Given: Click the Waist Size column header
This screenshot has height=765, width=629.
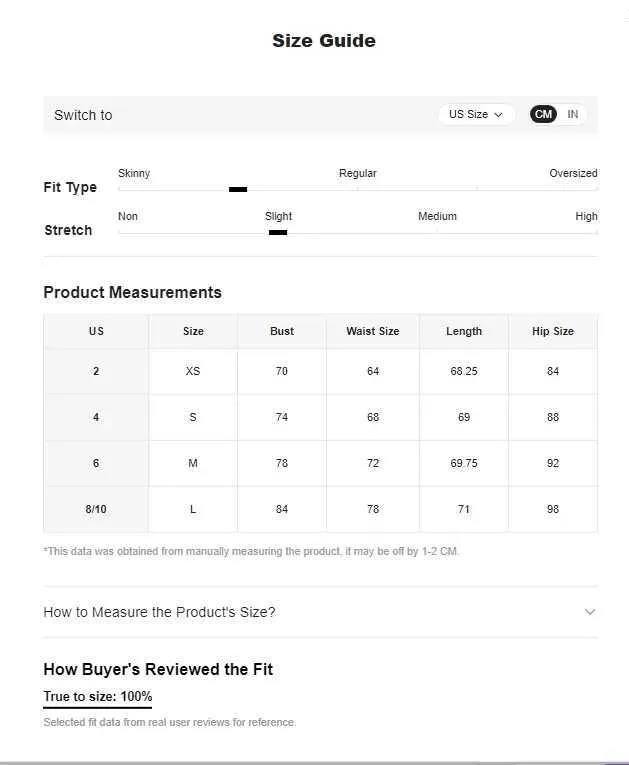Looking at the screenshot, I should click(373, 331).
